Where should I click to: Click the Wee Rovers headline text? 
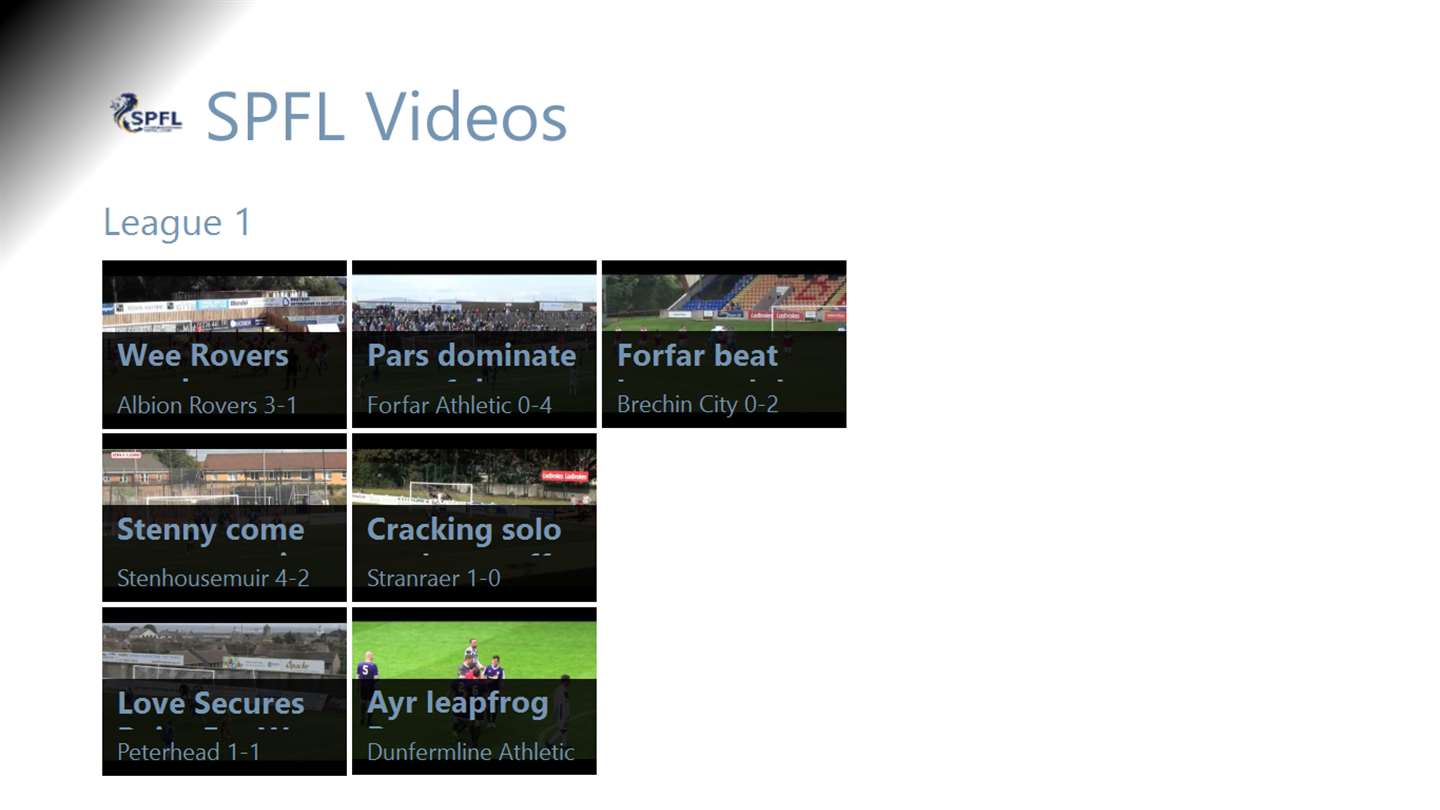[x=203, y=355]
